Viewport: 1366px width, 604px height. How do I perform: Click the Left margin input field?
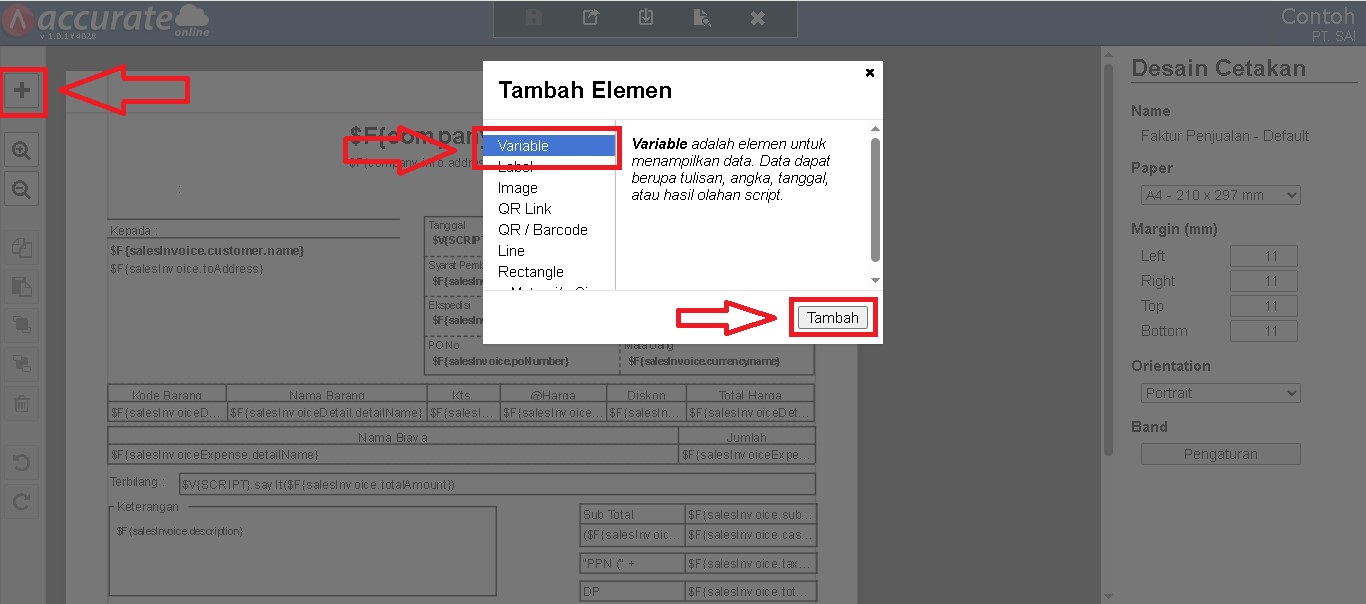1263,256
